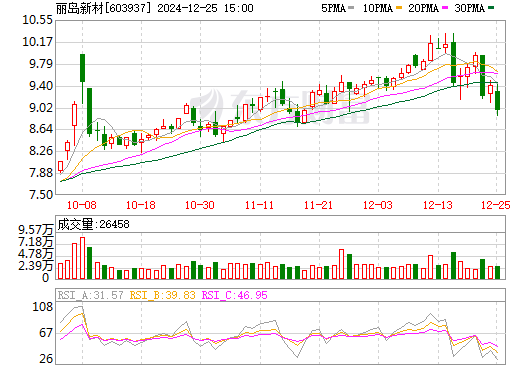Viewport: 520px width, 365px height.
Task: Click the 8.64 price axis label
Action: point(41,129)
